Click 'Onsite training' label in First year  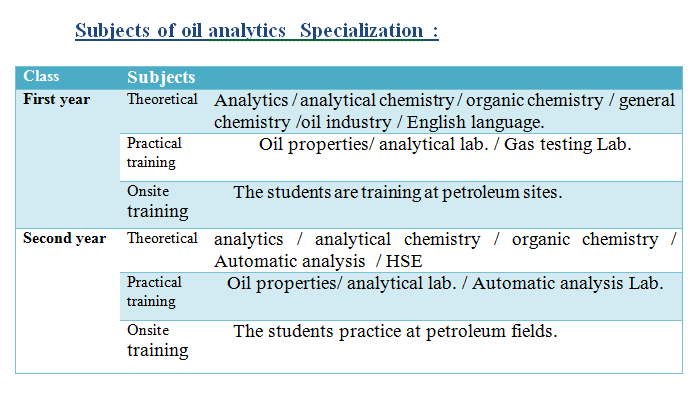157,201
